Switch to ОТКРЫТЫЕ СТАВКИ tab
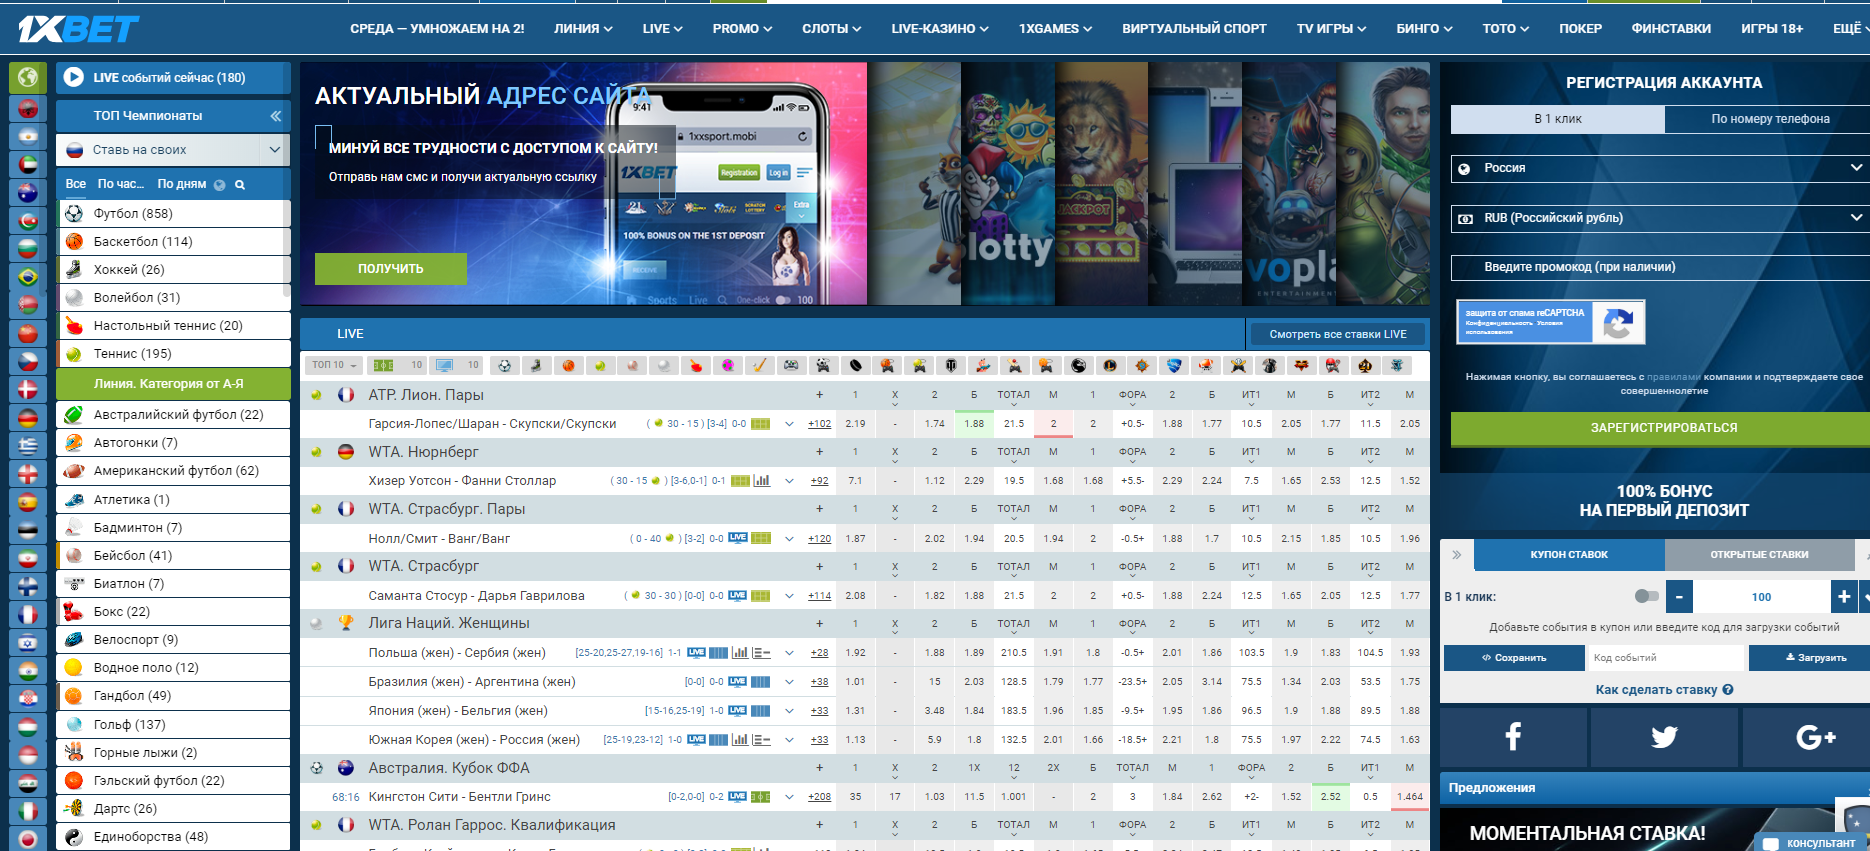This screenshot has height=851, width=1870. pyautogui.click(x=1759, y=554)
